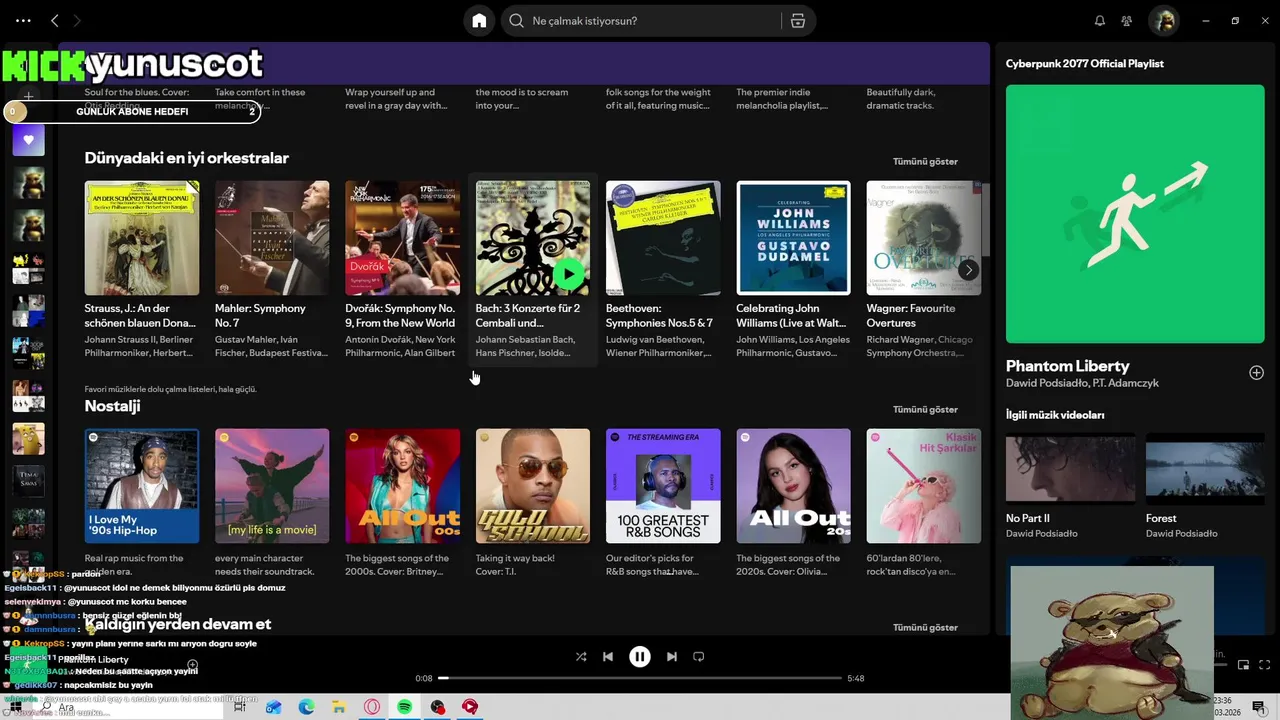Enter full screen mode icon
This screenshot has height=720, width=1280.
pyautogui.click(x=1265, y=665)
